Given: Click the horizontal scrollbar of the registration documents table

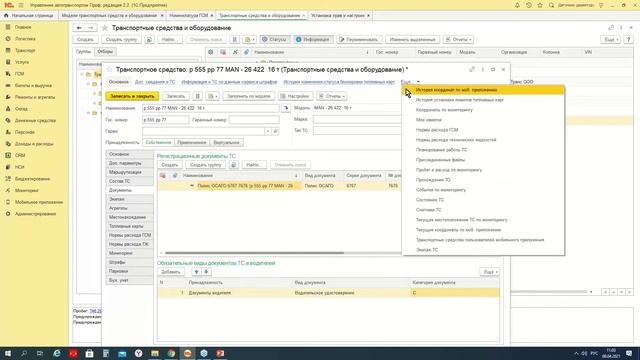Looking at the screenshot, I should click(x=254, y=253).
